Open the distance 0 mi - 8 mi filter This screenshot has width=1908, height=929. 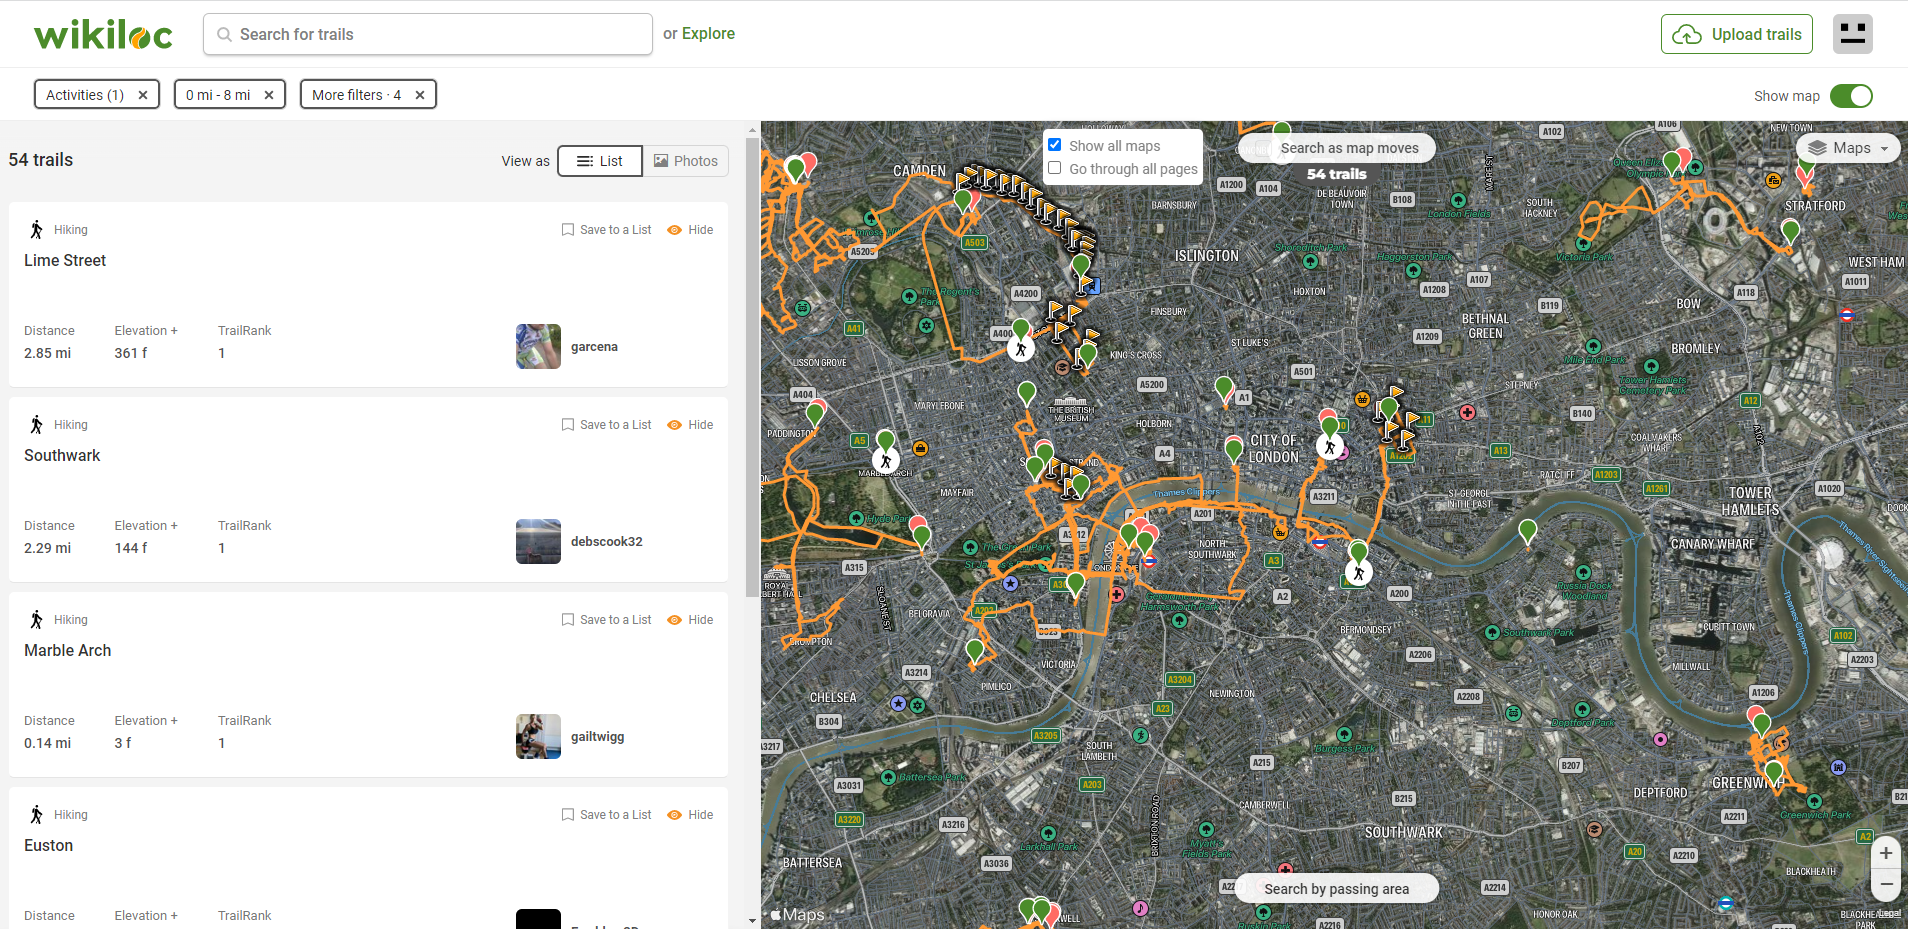tap(218, 95)
